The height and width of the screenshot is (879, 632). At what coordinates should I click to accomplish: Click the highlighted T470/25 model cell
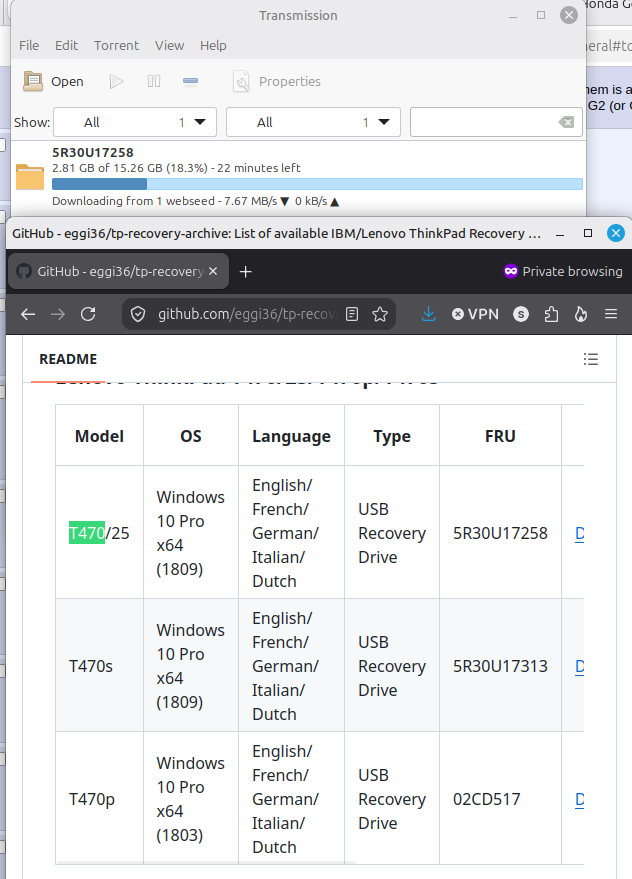[x=99, y=533]
